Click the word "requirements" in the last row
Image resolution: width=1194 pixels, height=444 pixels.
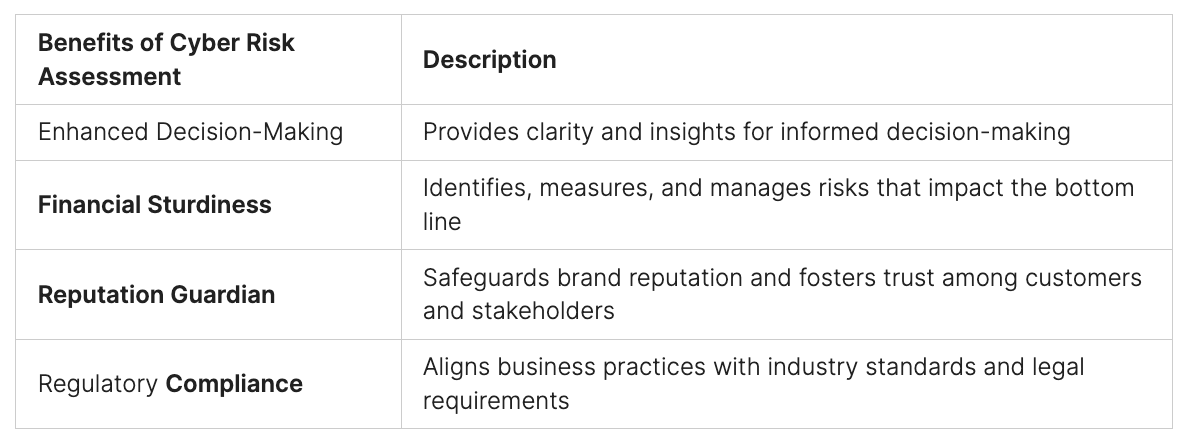[495, 401]
